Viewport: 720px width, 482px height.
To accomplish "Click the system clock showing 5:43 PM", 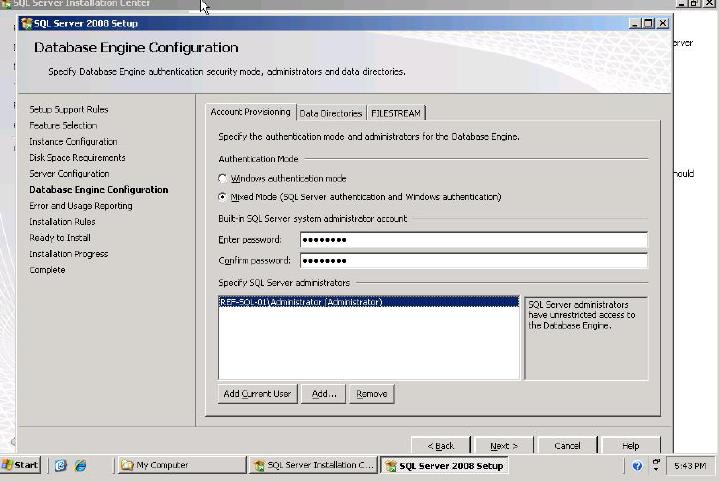I will coord(690,465).
